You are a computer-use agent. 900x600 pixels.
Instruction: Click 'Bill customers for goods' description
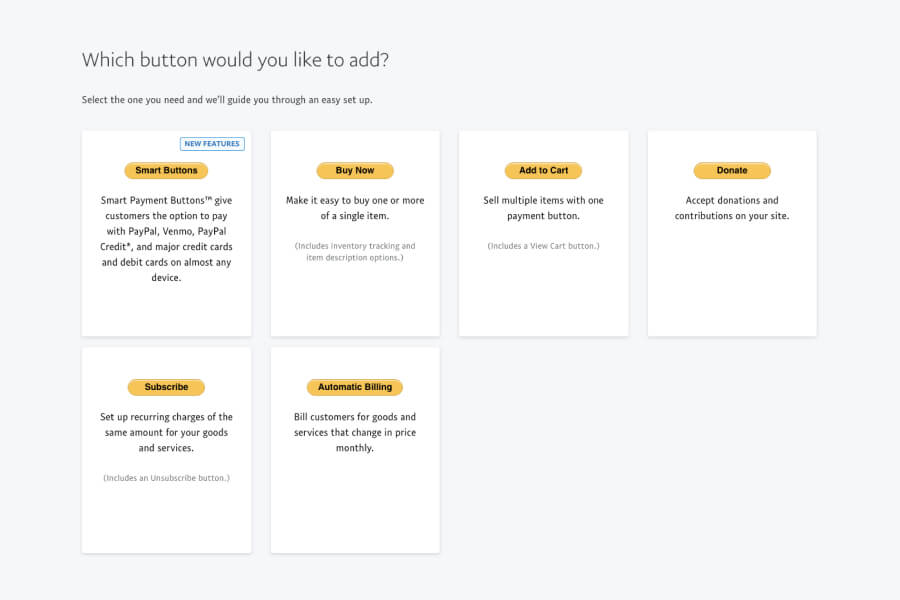(x=355, y=432)
